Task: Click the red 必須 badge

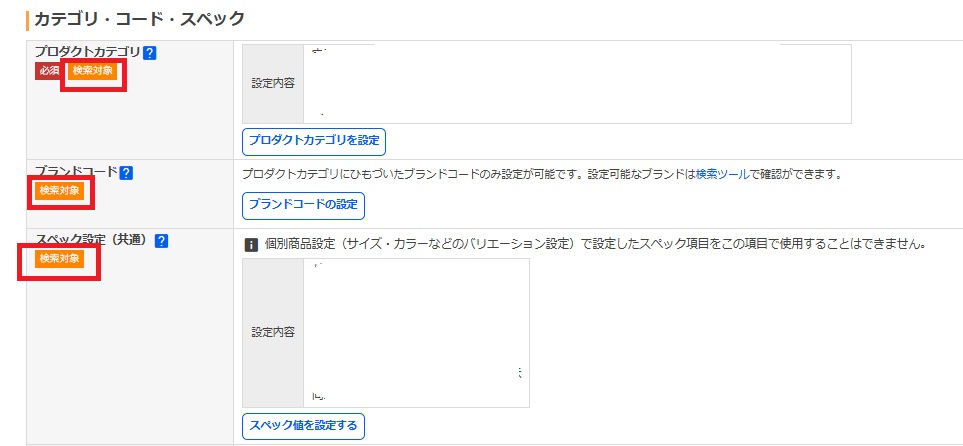Action: click(x=48, y=71)
